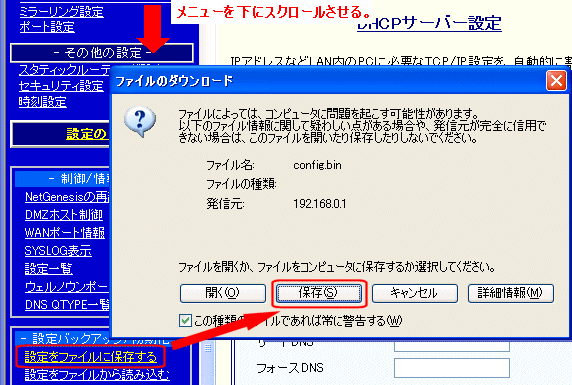
Task: Click the 開く(O) open button
Action: coord(223,293)
